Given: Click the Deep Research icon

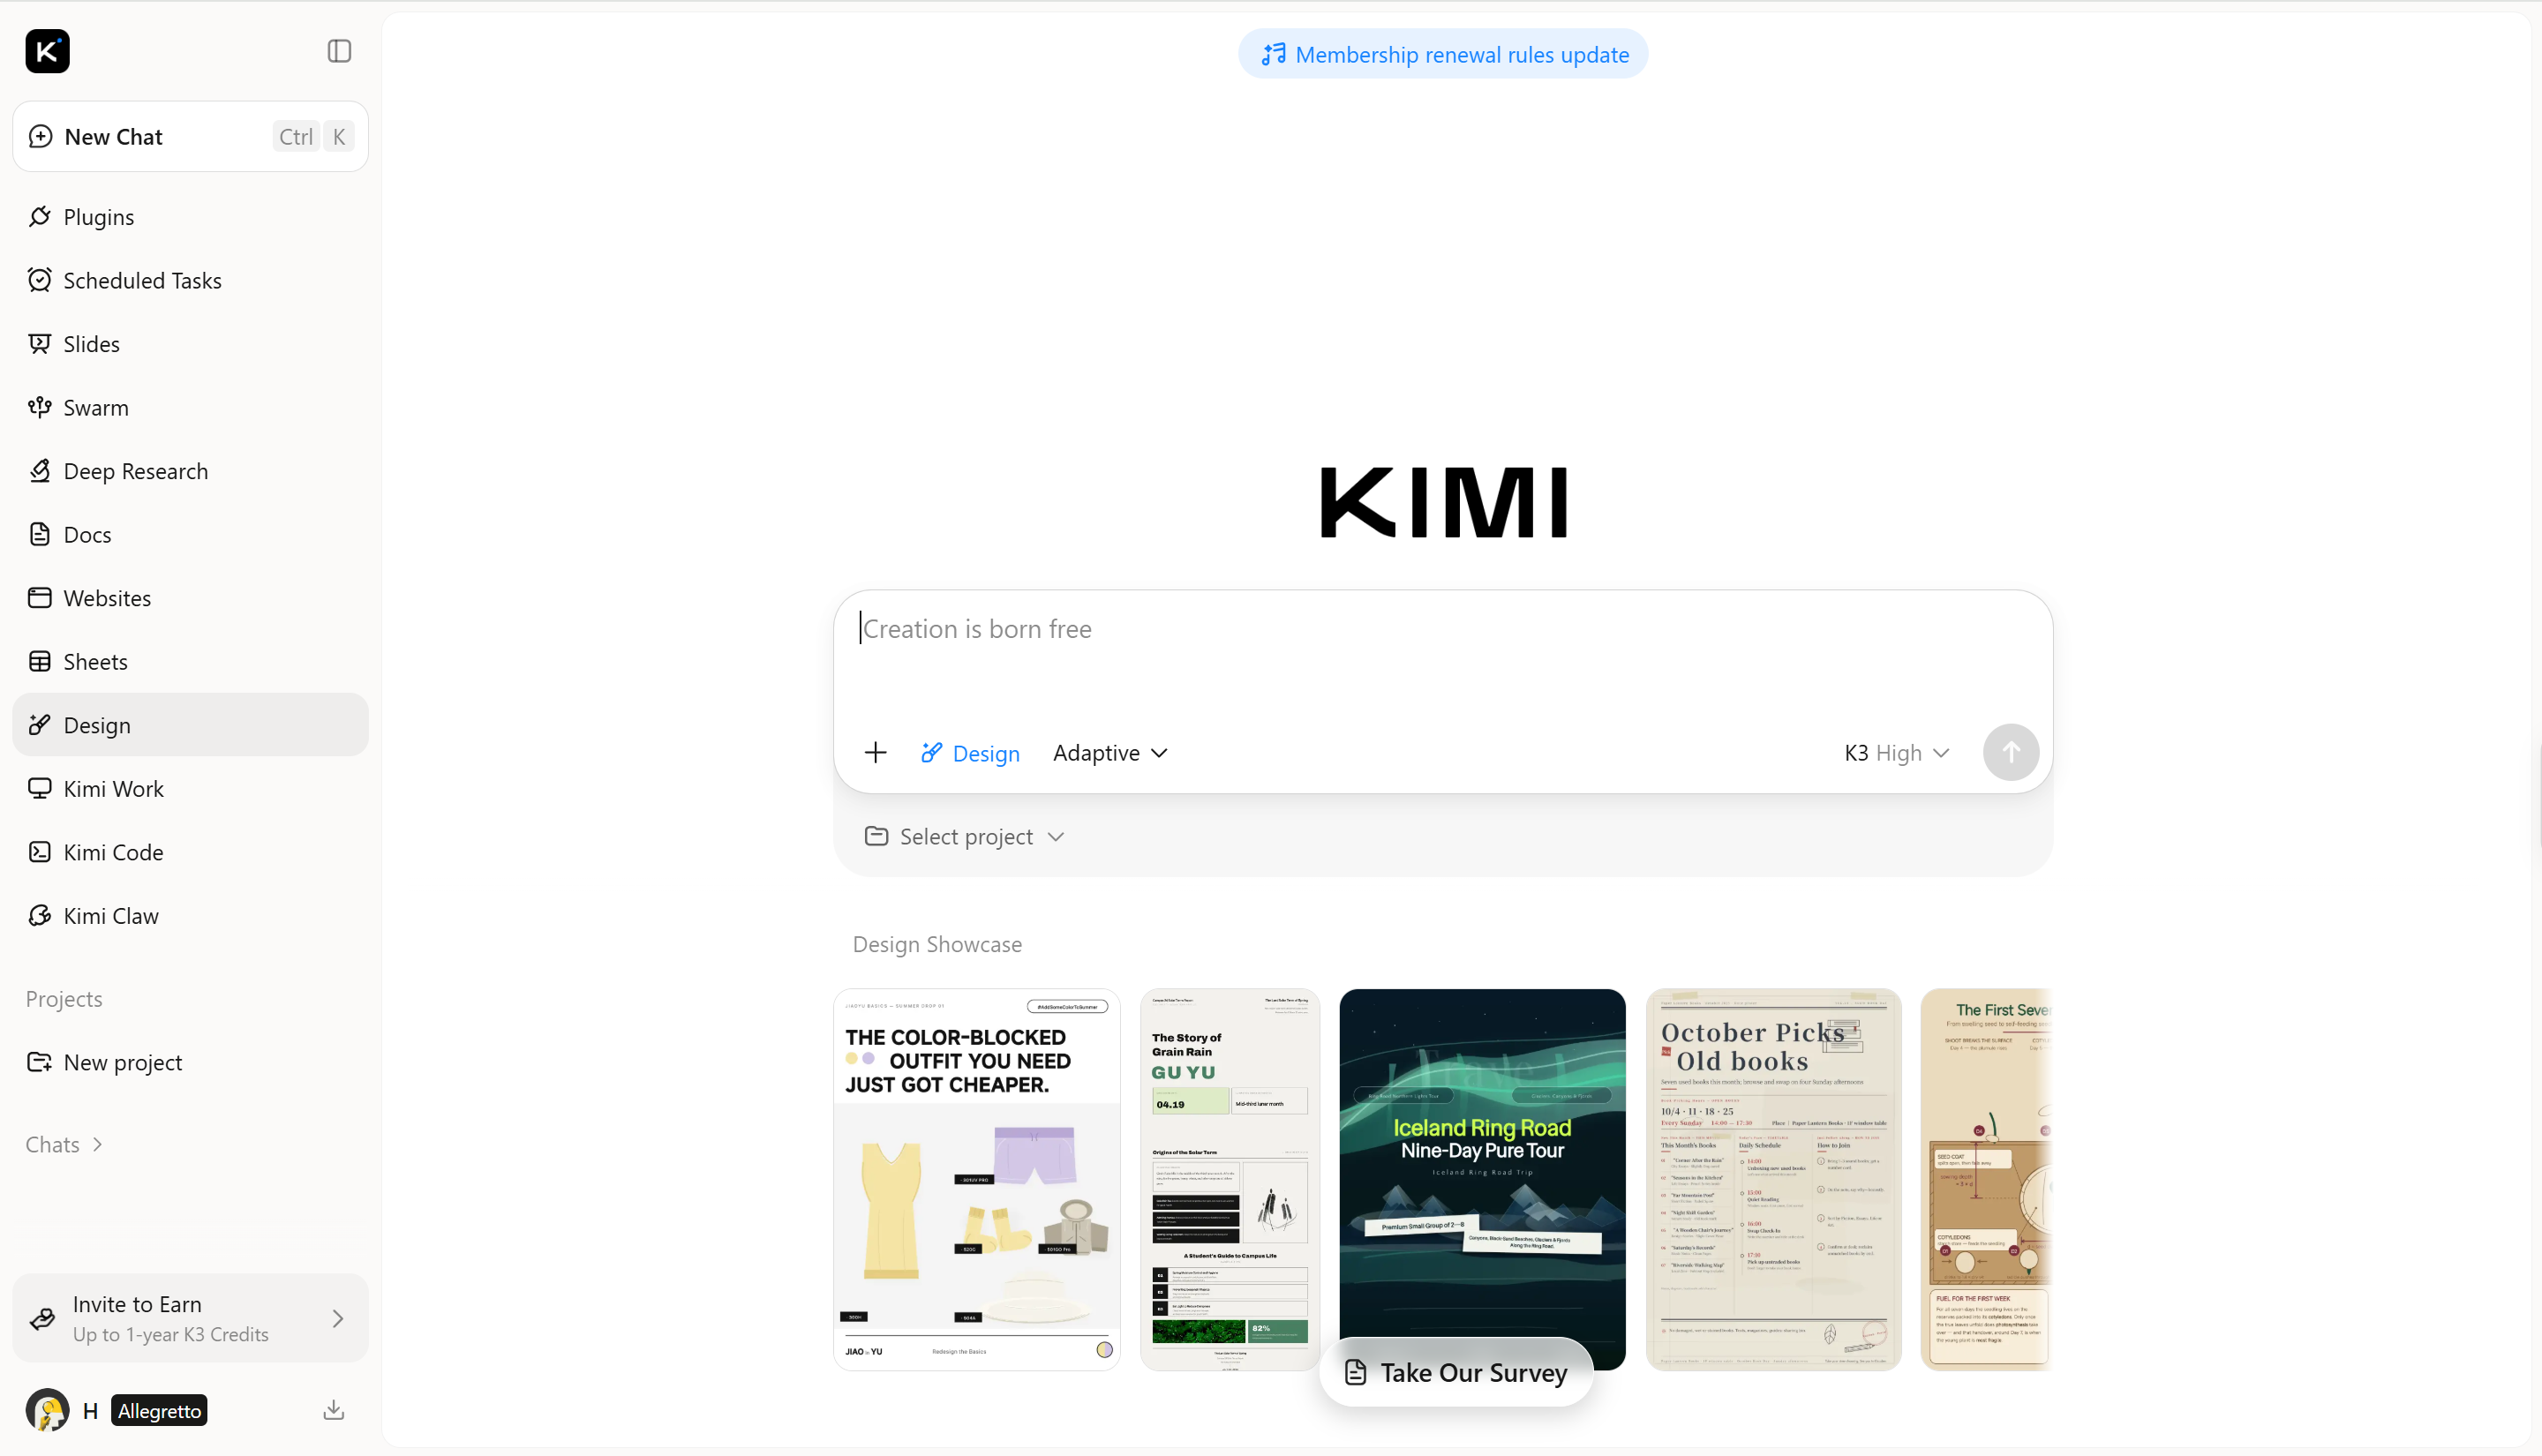Looking at the screenshot, I should [x=40, y=471].
